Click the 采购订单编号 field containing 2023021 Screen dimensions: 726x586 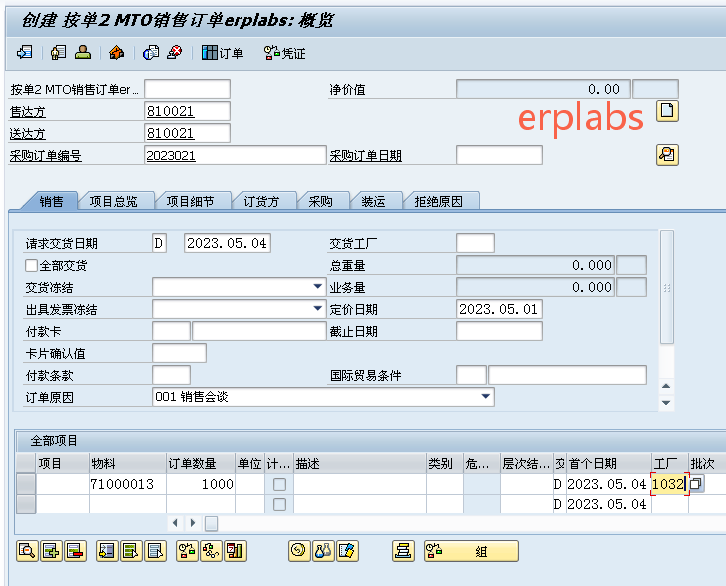[x=235, y=155]
